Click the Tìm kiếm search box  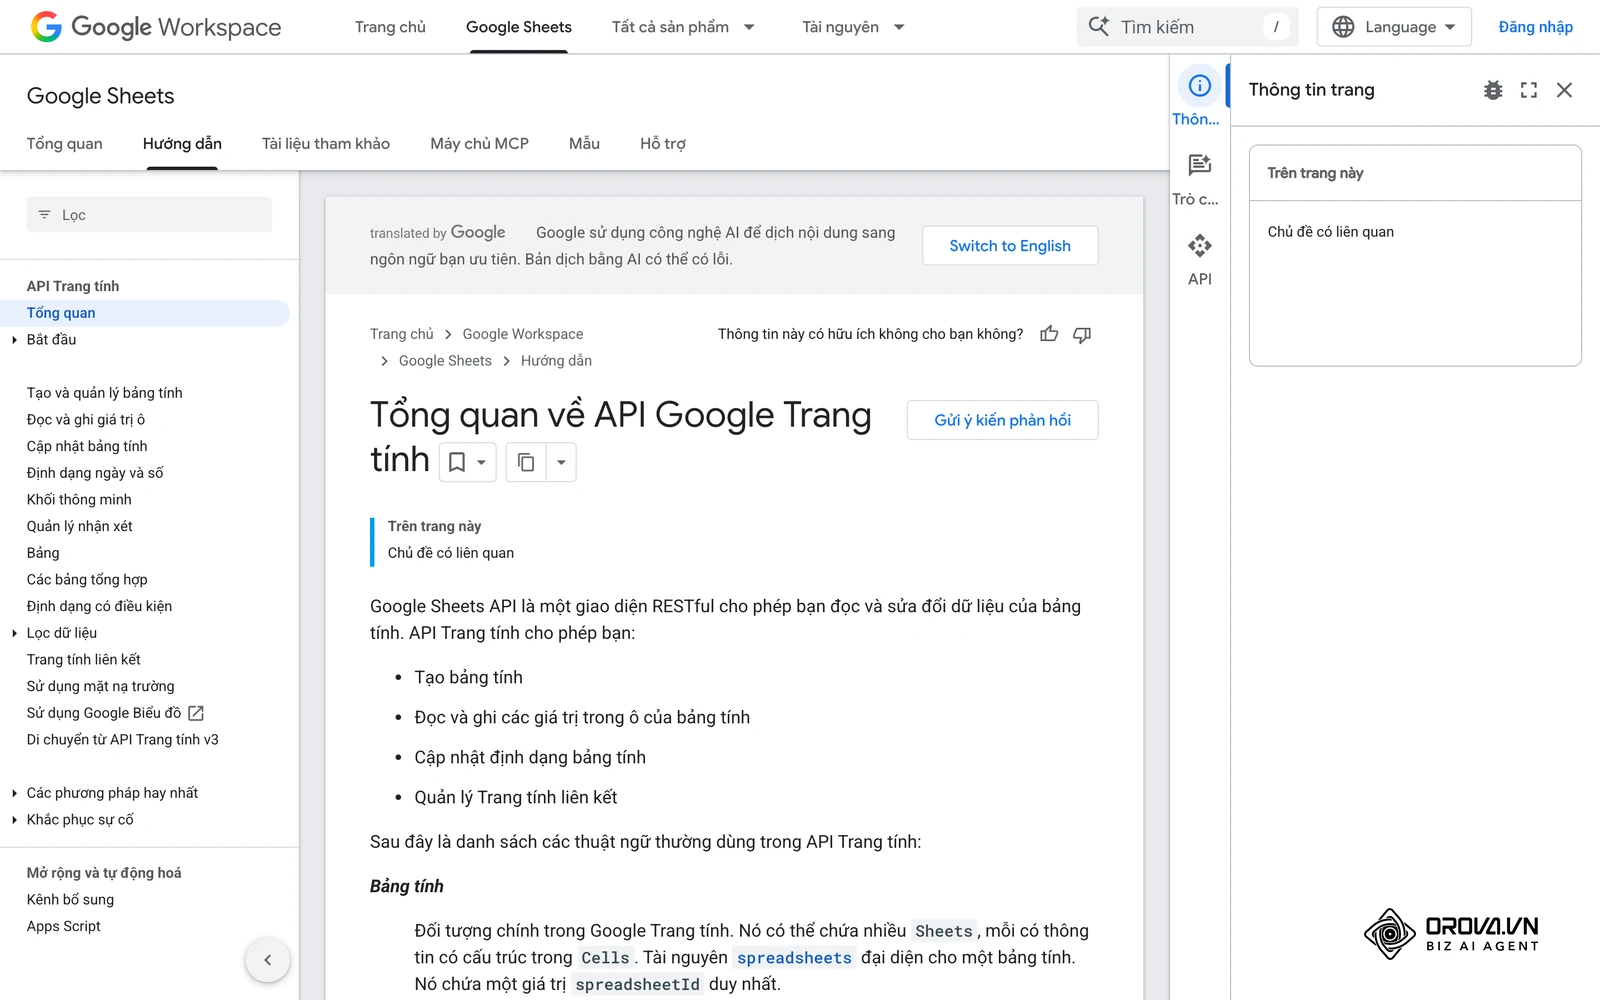click(x=1187, y=27)
